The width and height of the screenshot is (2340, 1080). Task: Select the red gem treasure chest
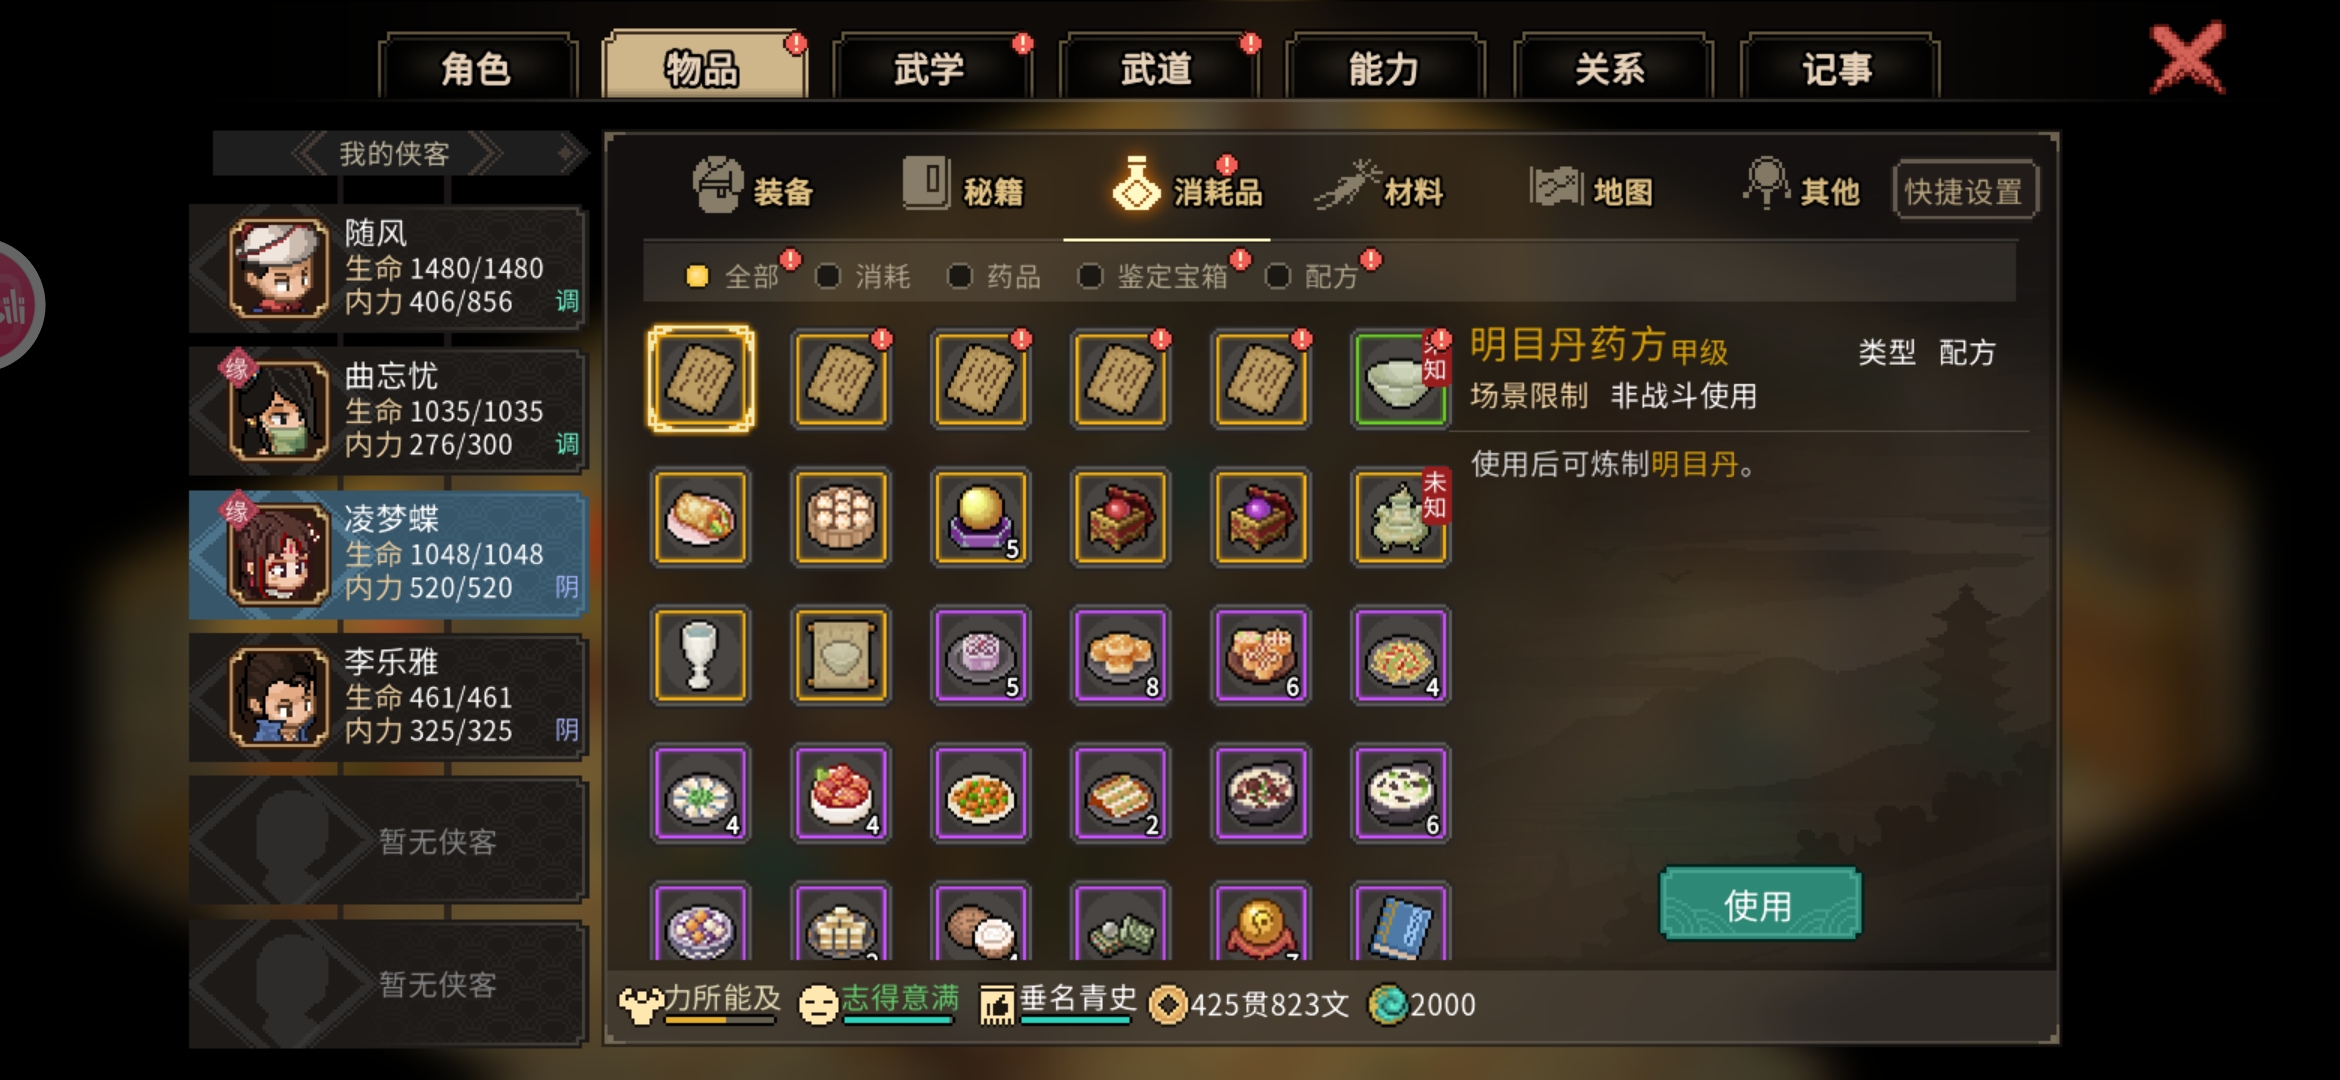(x=1120, y=517)
